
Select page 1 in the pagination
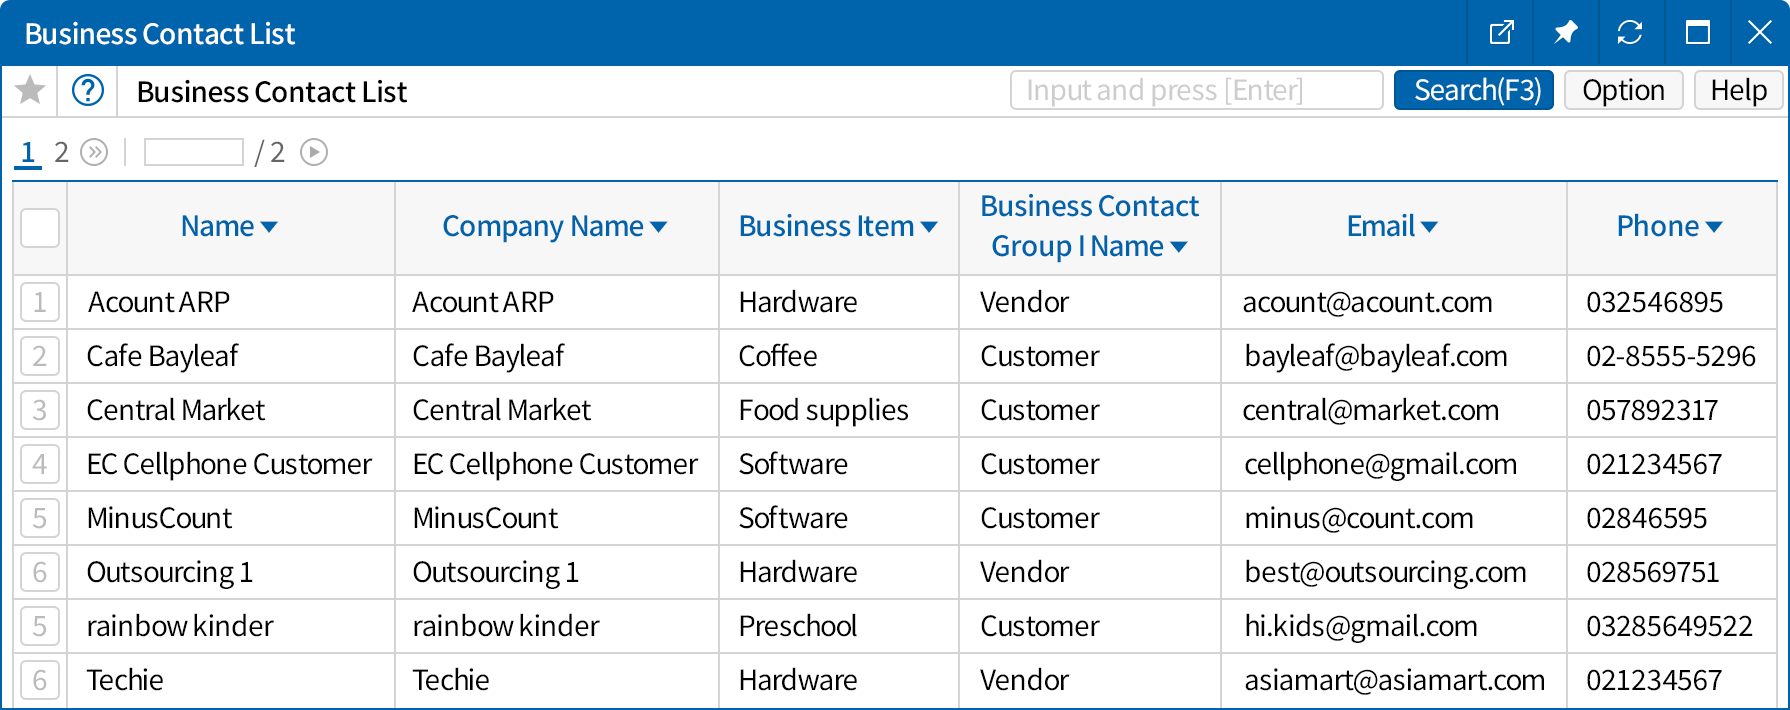pyautogui.click(x=28, y=152)
